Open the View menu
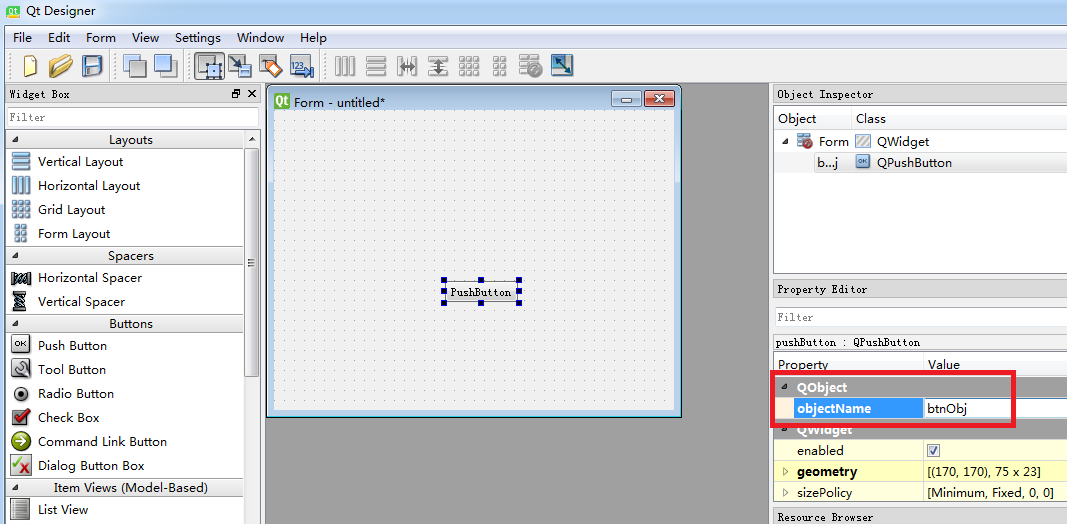The image size is (1067, 524). [x=146, y=37]
